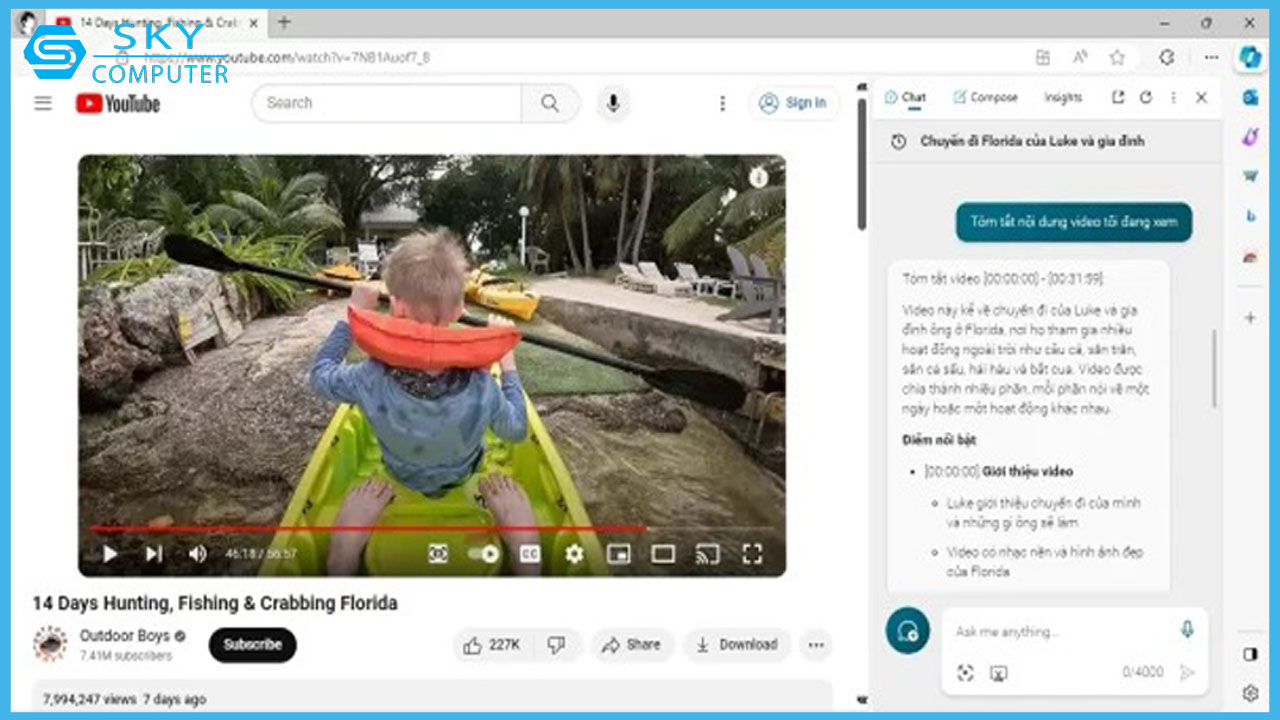Send the chat message
This screenshot has height=720, width=1280.
click(1187, 673)
